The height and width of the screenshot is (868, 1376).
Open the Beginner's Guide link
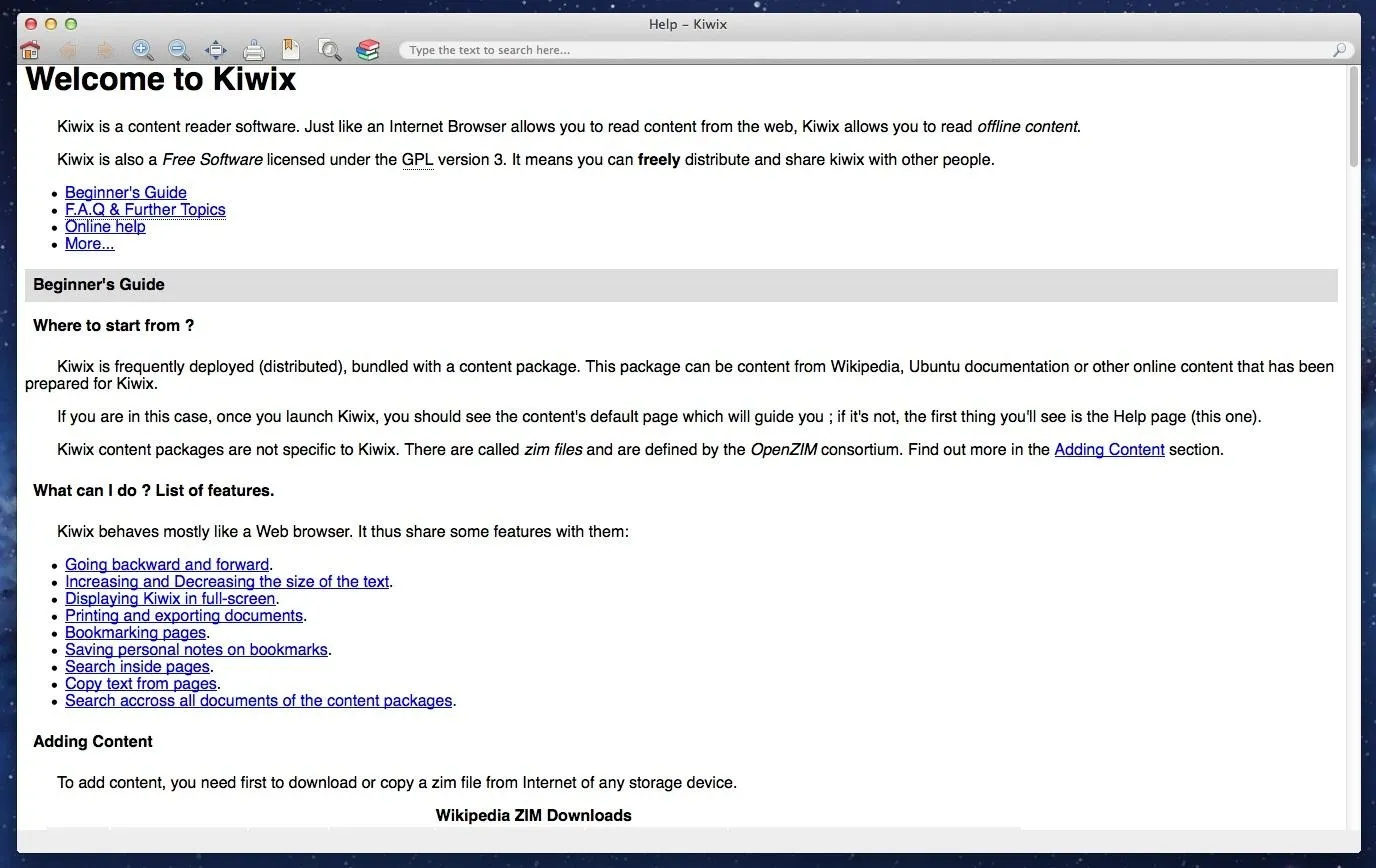126,192
